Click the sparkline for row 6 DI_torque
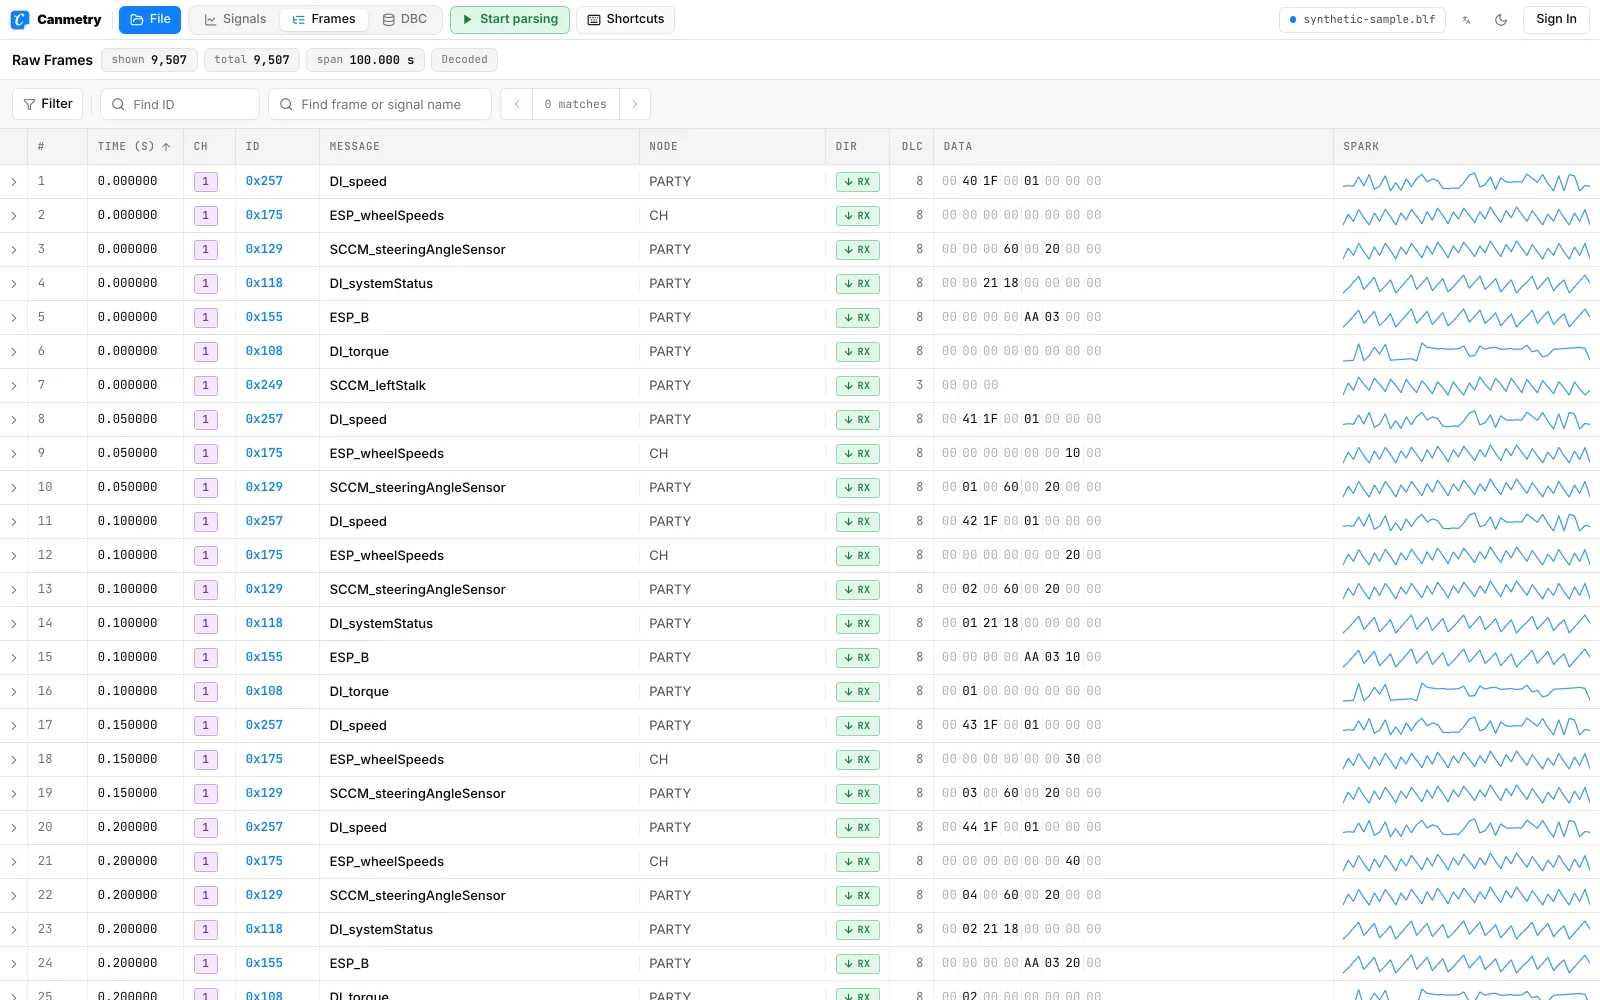Screen dimensions: 1600x1000 [1466, 352]
